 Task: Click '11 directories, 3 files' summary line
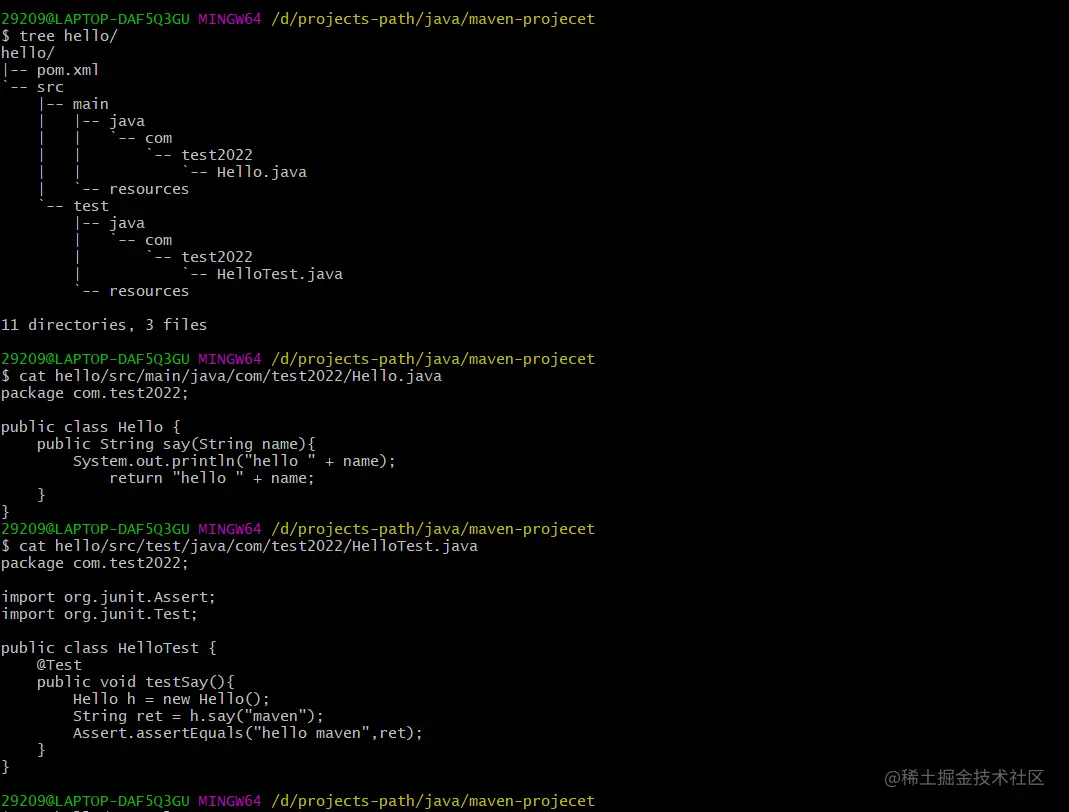[104, 325]
